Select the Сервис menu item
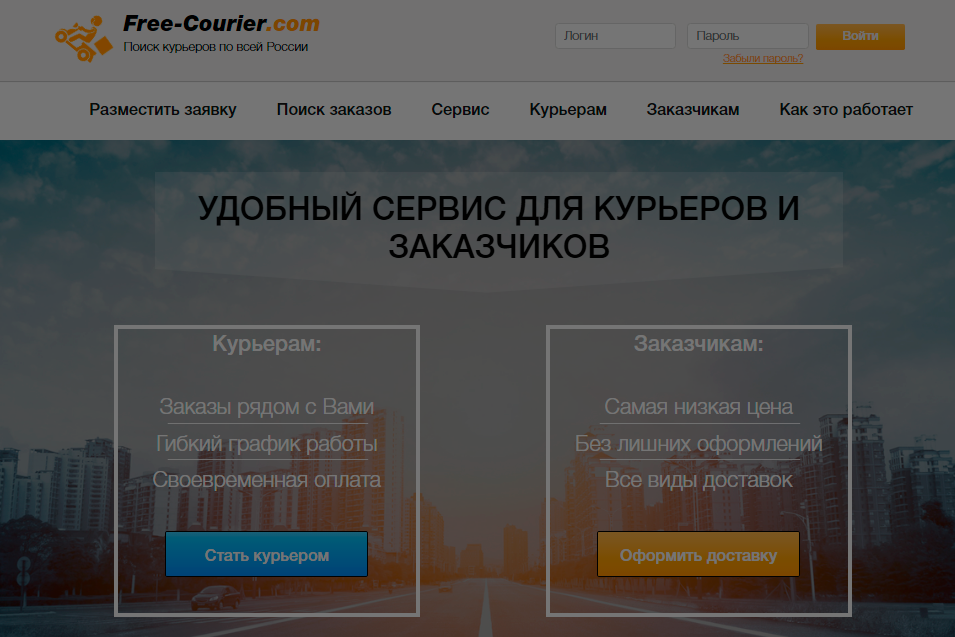This screenshot has height=637, width=955. tap(460, 110)
